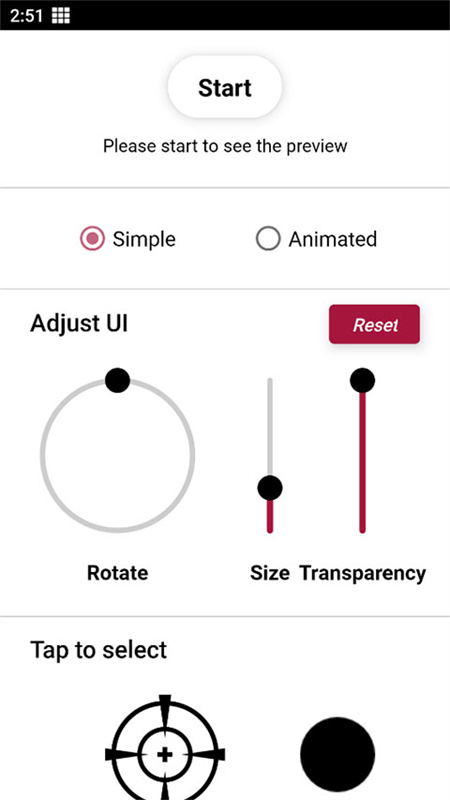This screenshot has height=800, width=450.
Task: Click the Transparency slider handle
Action: [362, 380]
